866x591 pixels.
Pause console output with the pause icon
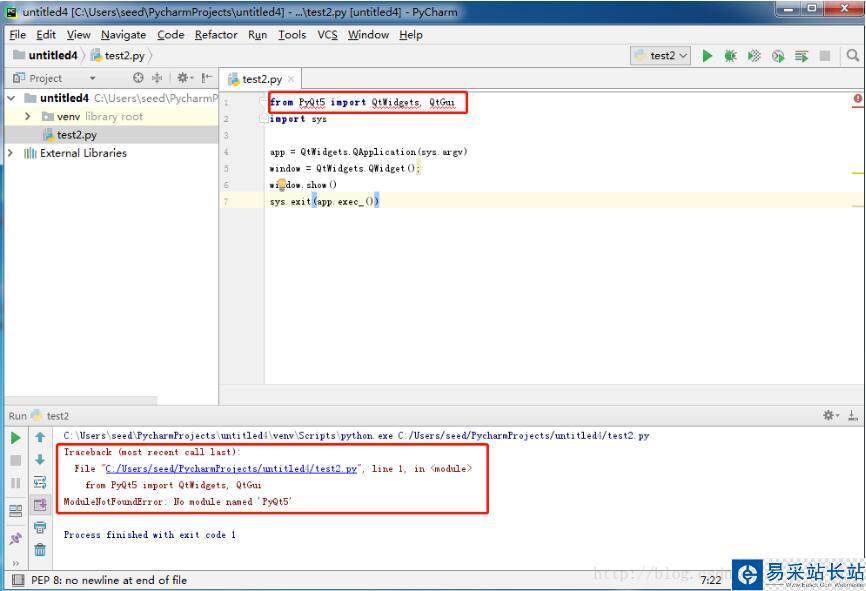click(14, 481)
